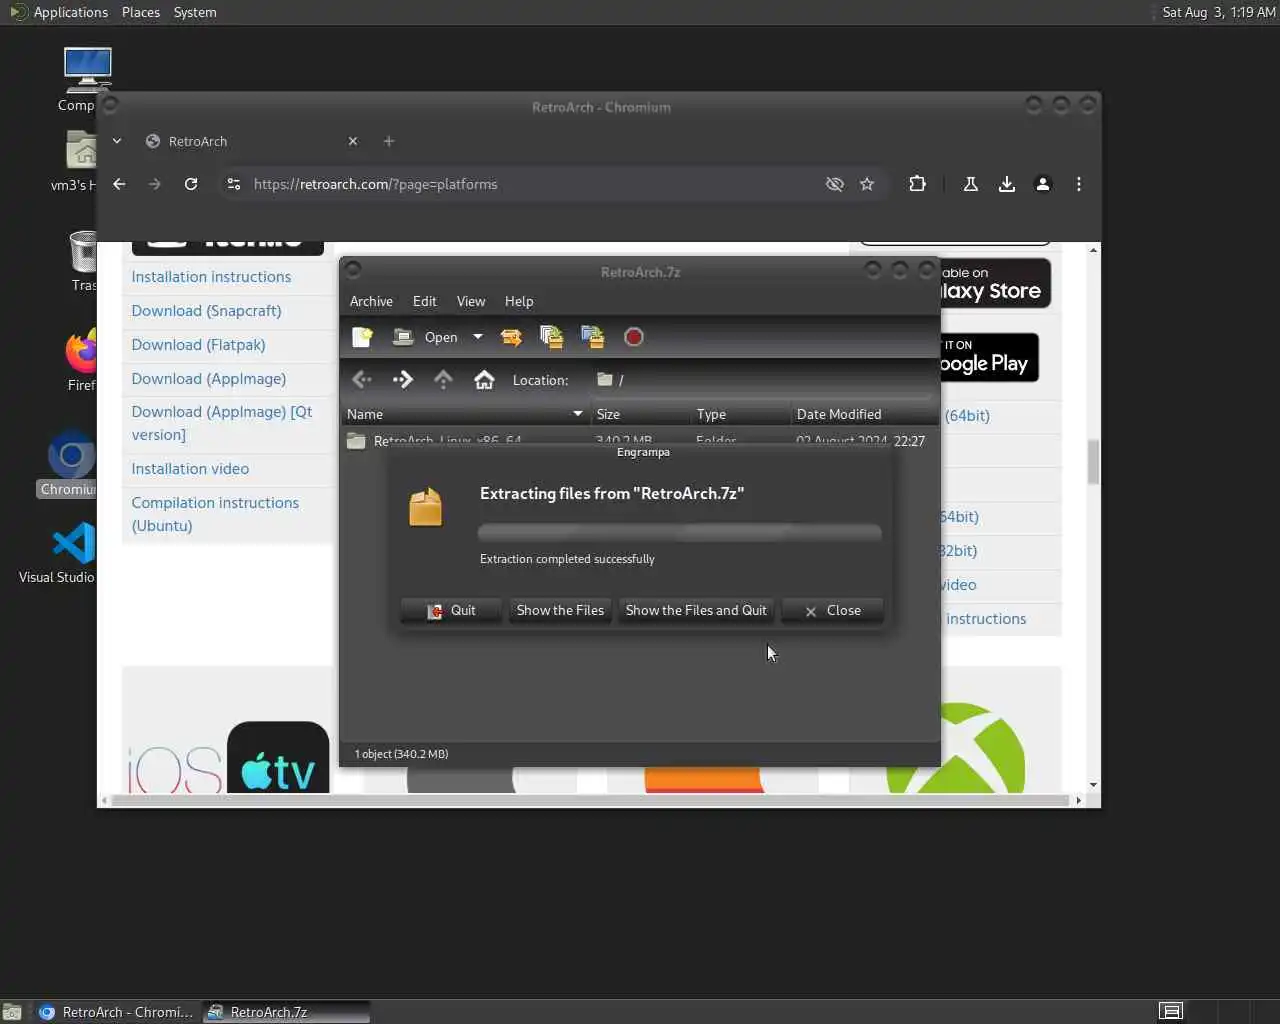Viewport: 1280px width, 1024px height.
Task: Click the Add folder toolbar icon
Action: [592, 337]
